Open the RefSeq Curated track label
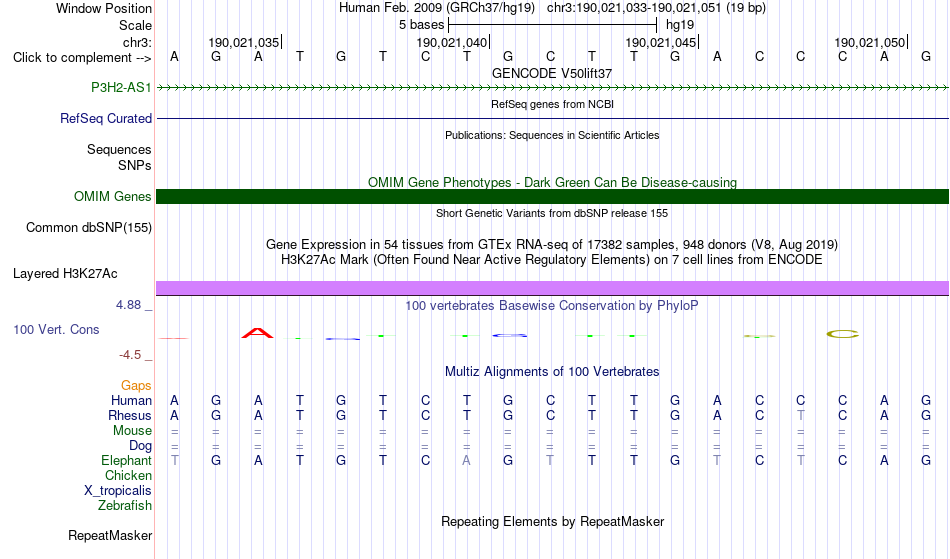 tap(106, 118)
